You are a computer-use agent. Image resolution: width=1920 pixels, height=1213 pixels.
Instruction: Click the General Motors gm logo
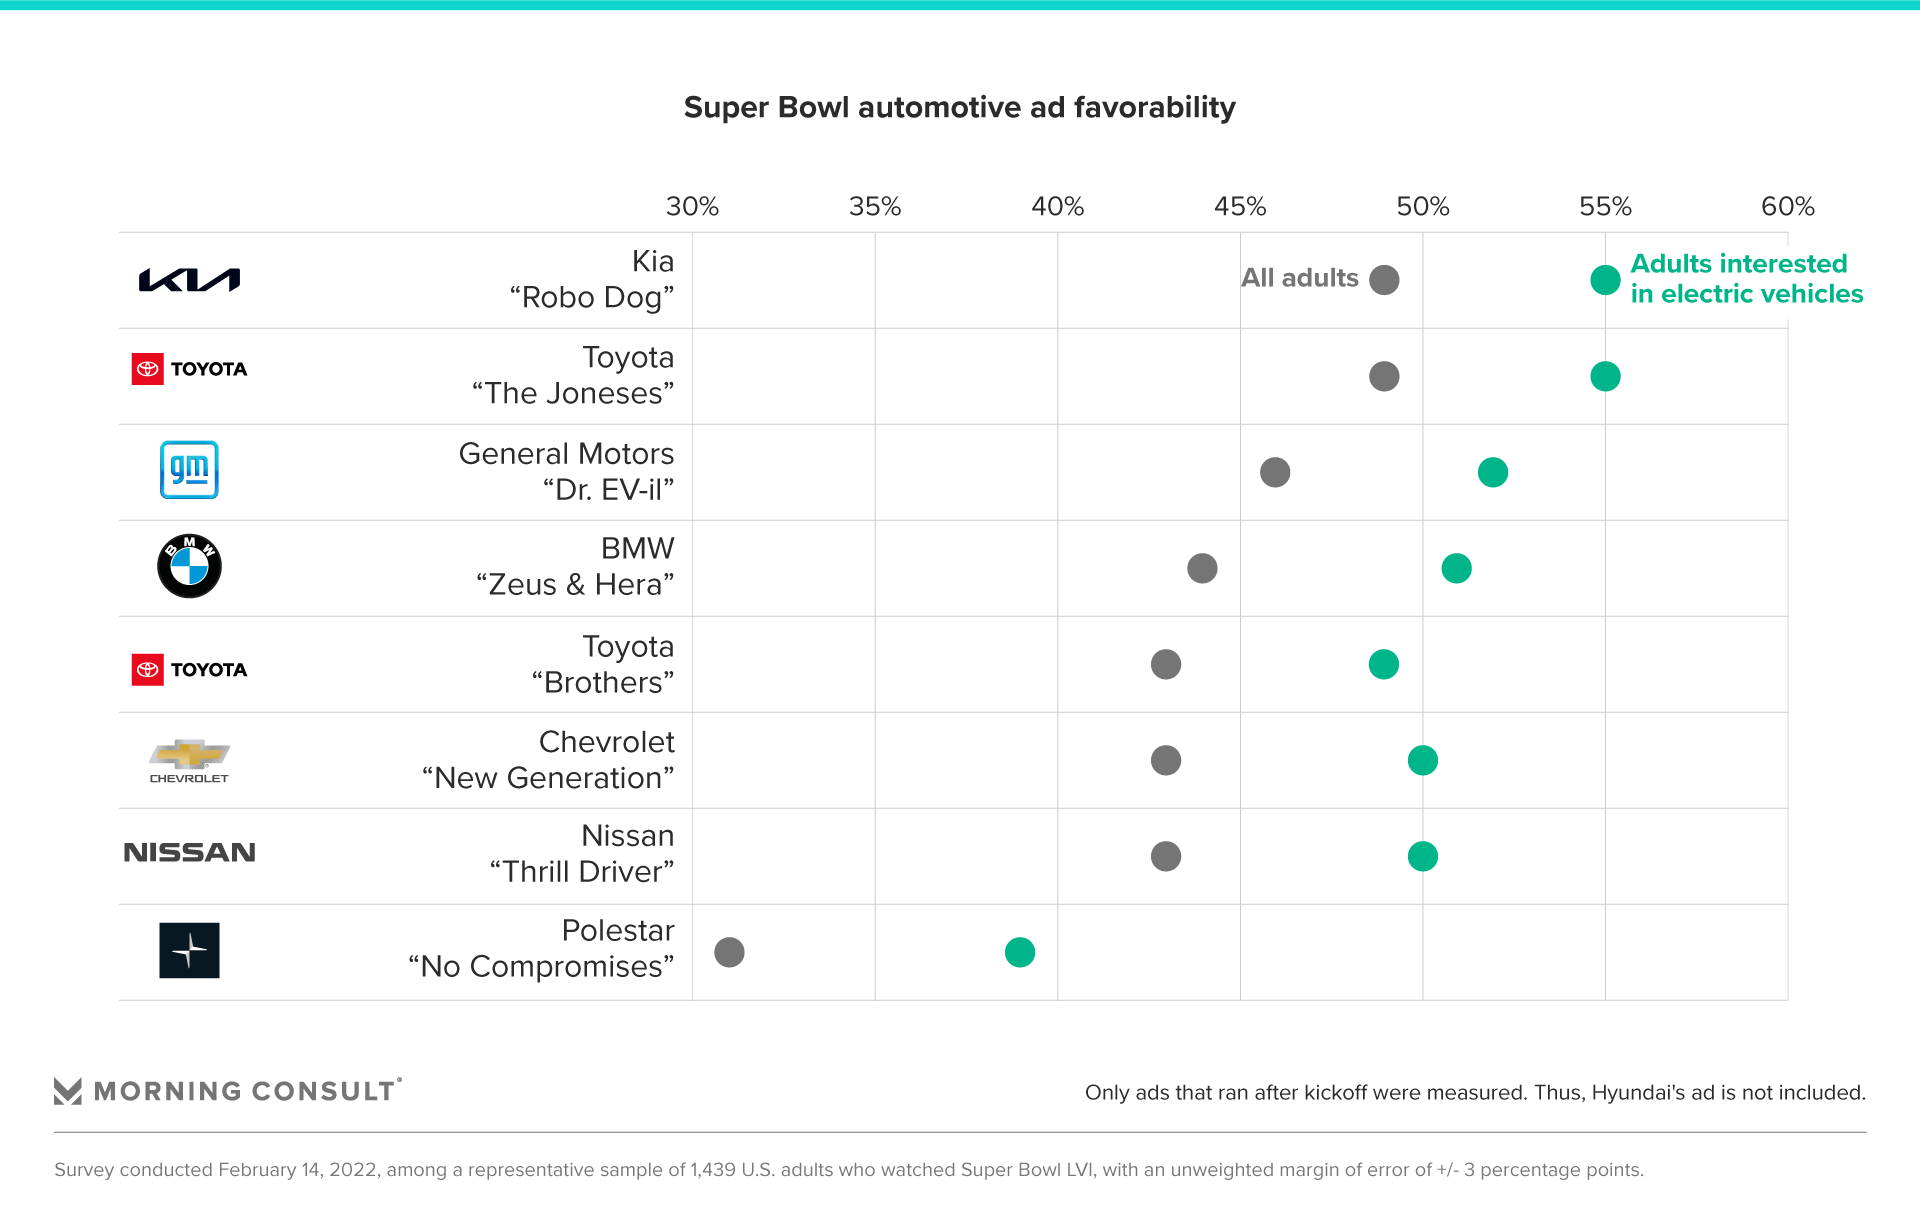pos(189,470)
